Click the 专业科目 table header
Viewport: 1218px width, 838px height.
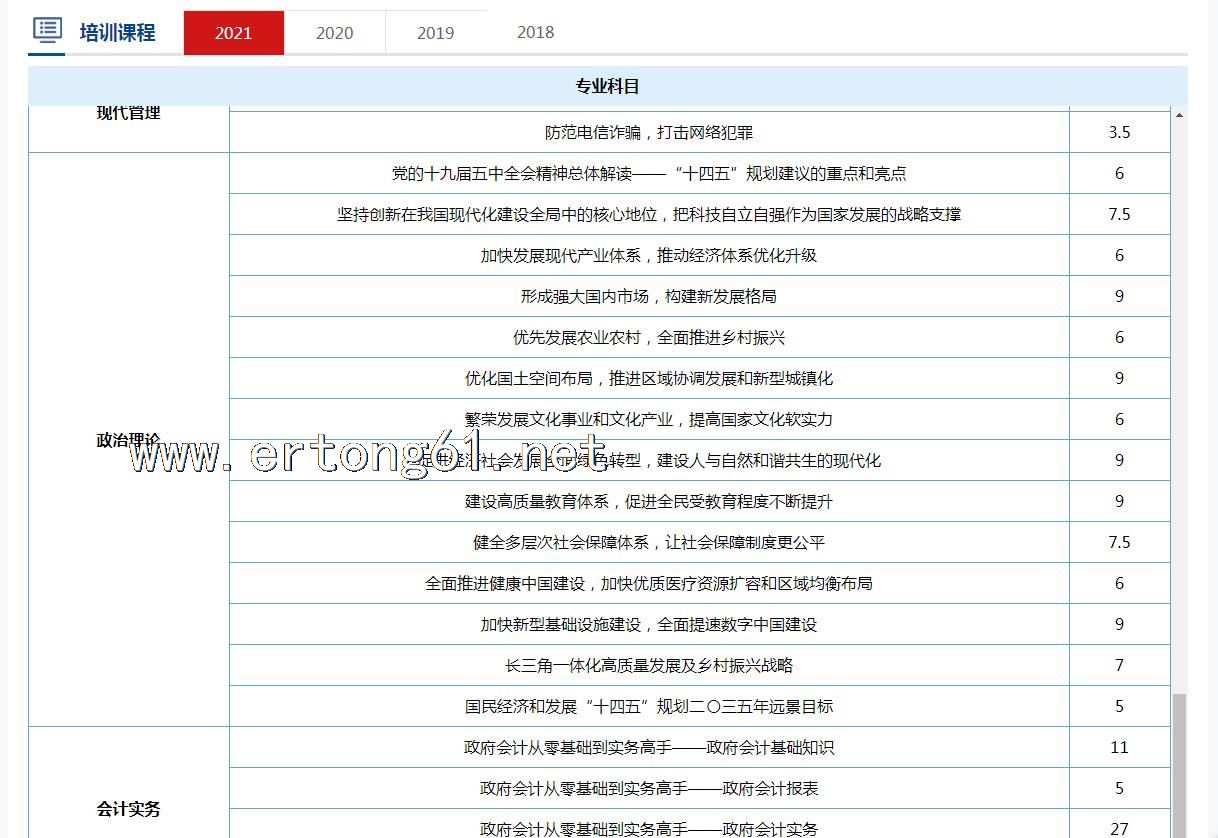[x=607, y=87]
